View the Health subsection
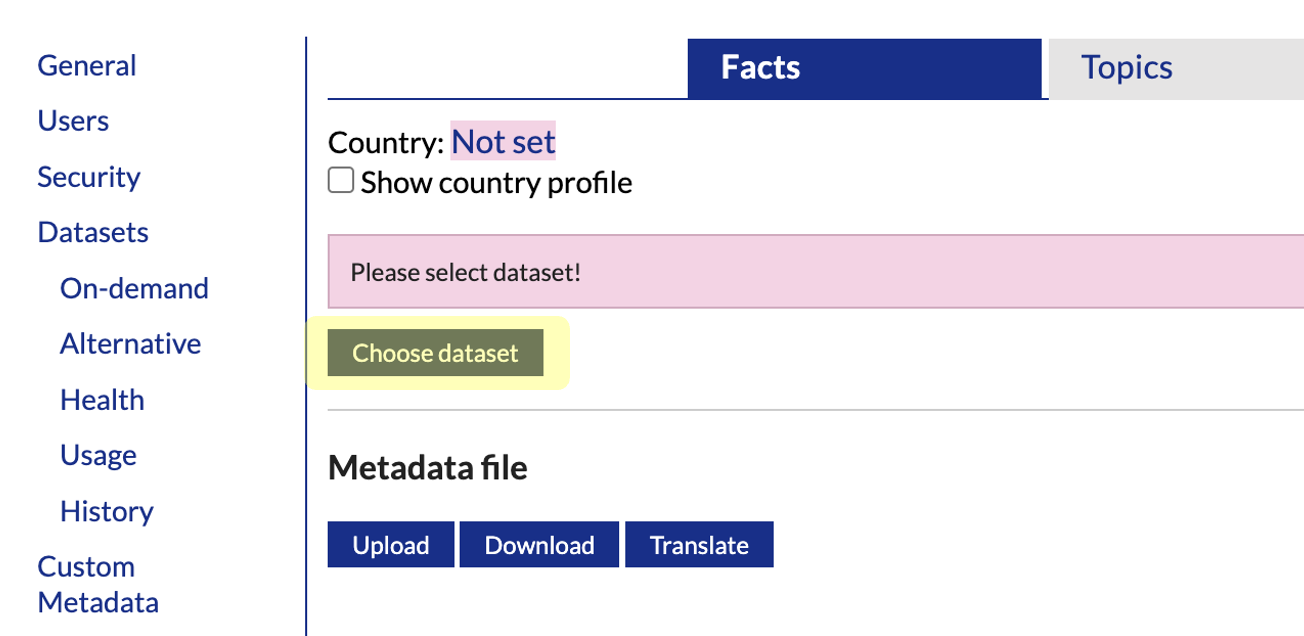Image resolution: width=1304 pixels, height=636 pixels. (x=102, y=400)
